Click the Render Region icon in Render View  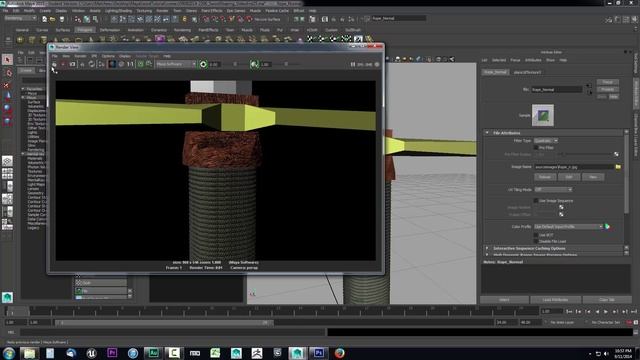click(x=63, y=64)
